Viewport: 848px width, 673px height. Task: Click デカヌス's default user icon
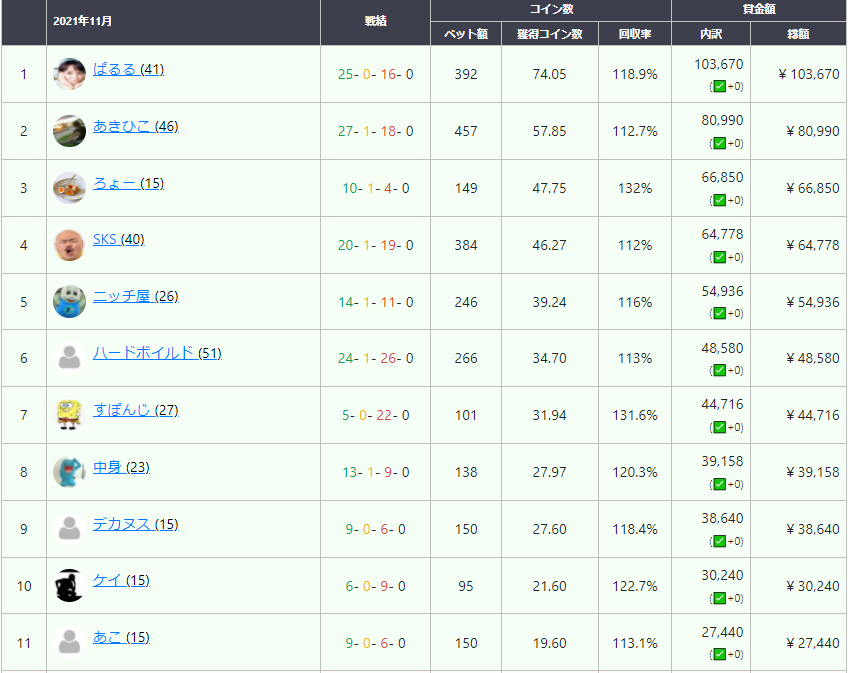pyautogui.click(x=69, y=529)
